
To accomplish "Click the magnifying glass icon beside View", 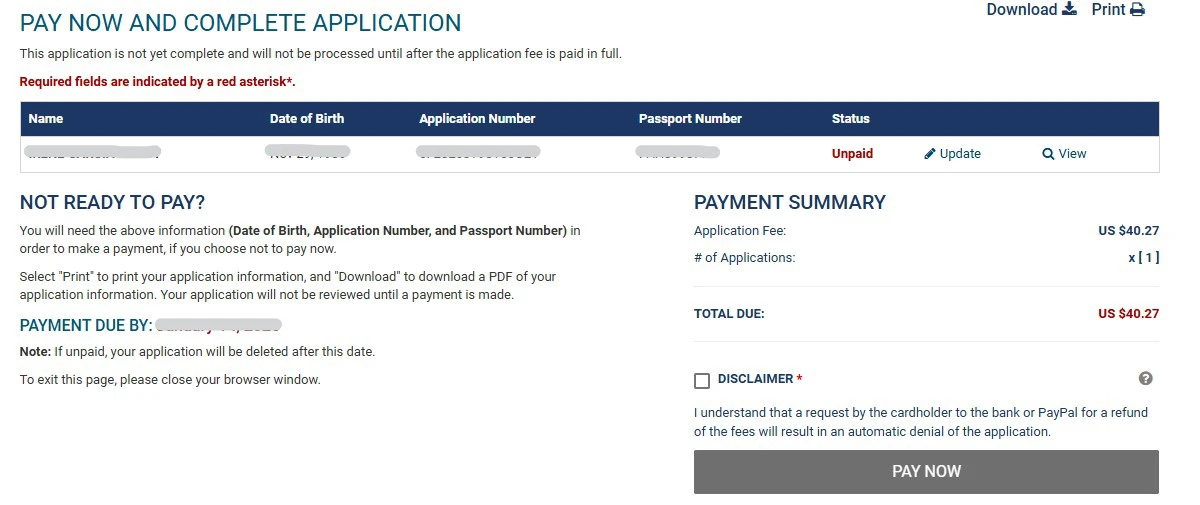I will click(1048, 154).
